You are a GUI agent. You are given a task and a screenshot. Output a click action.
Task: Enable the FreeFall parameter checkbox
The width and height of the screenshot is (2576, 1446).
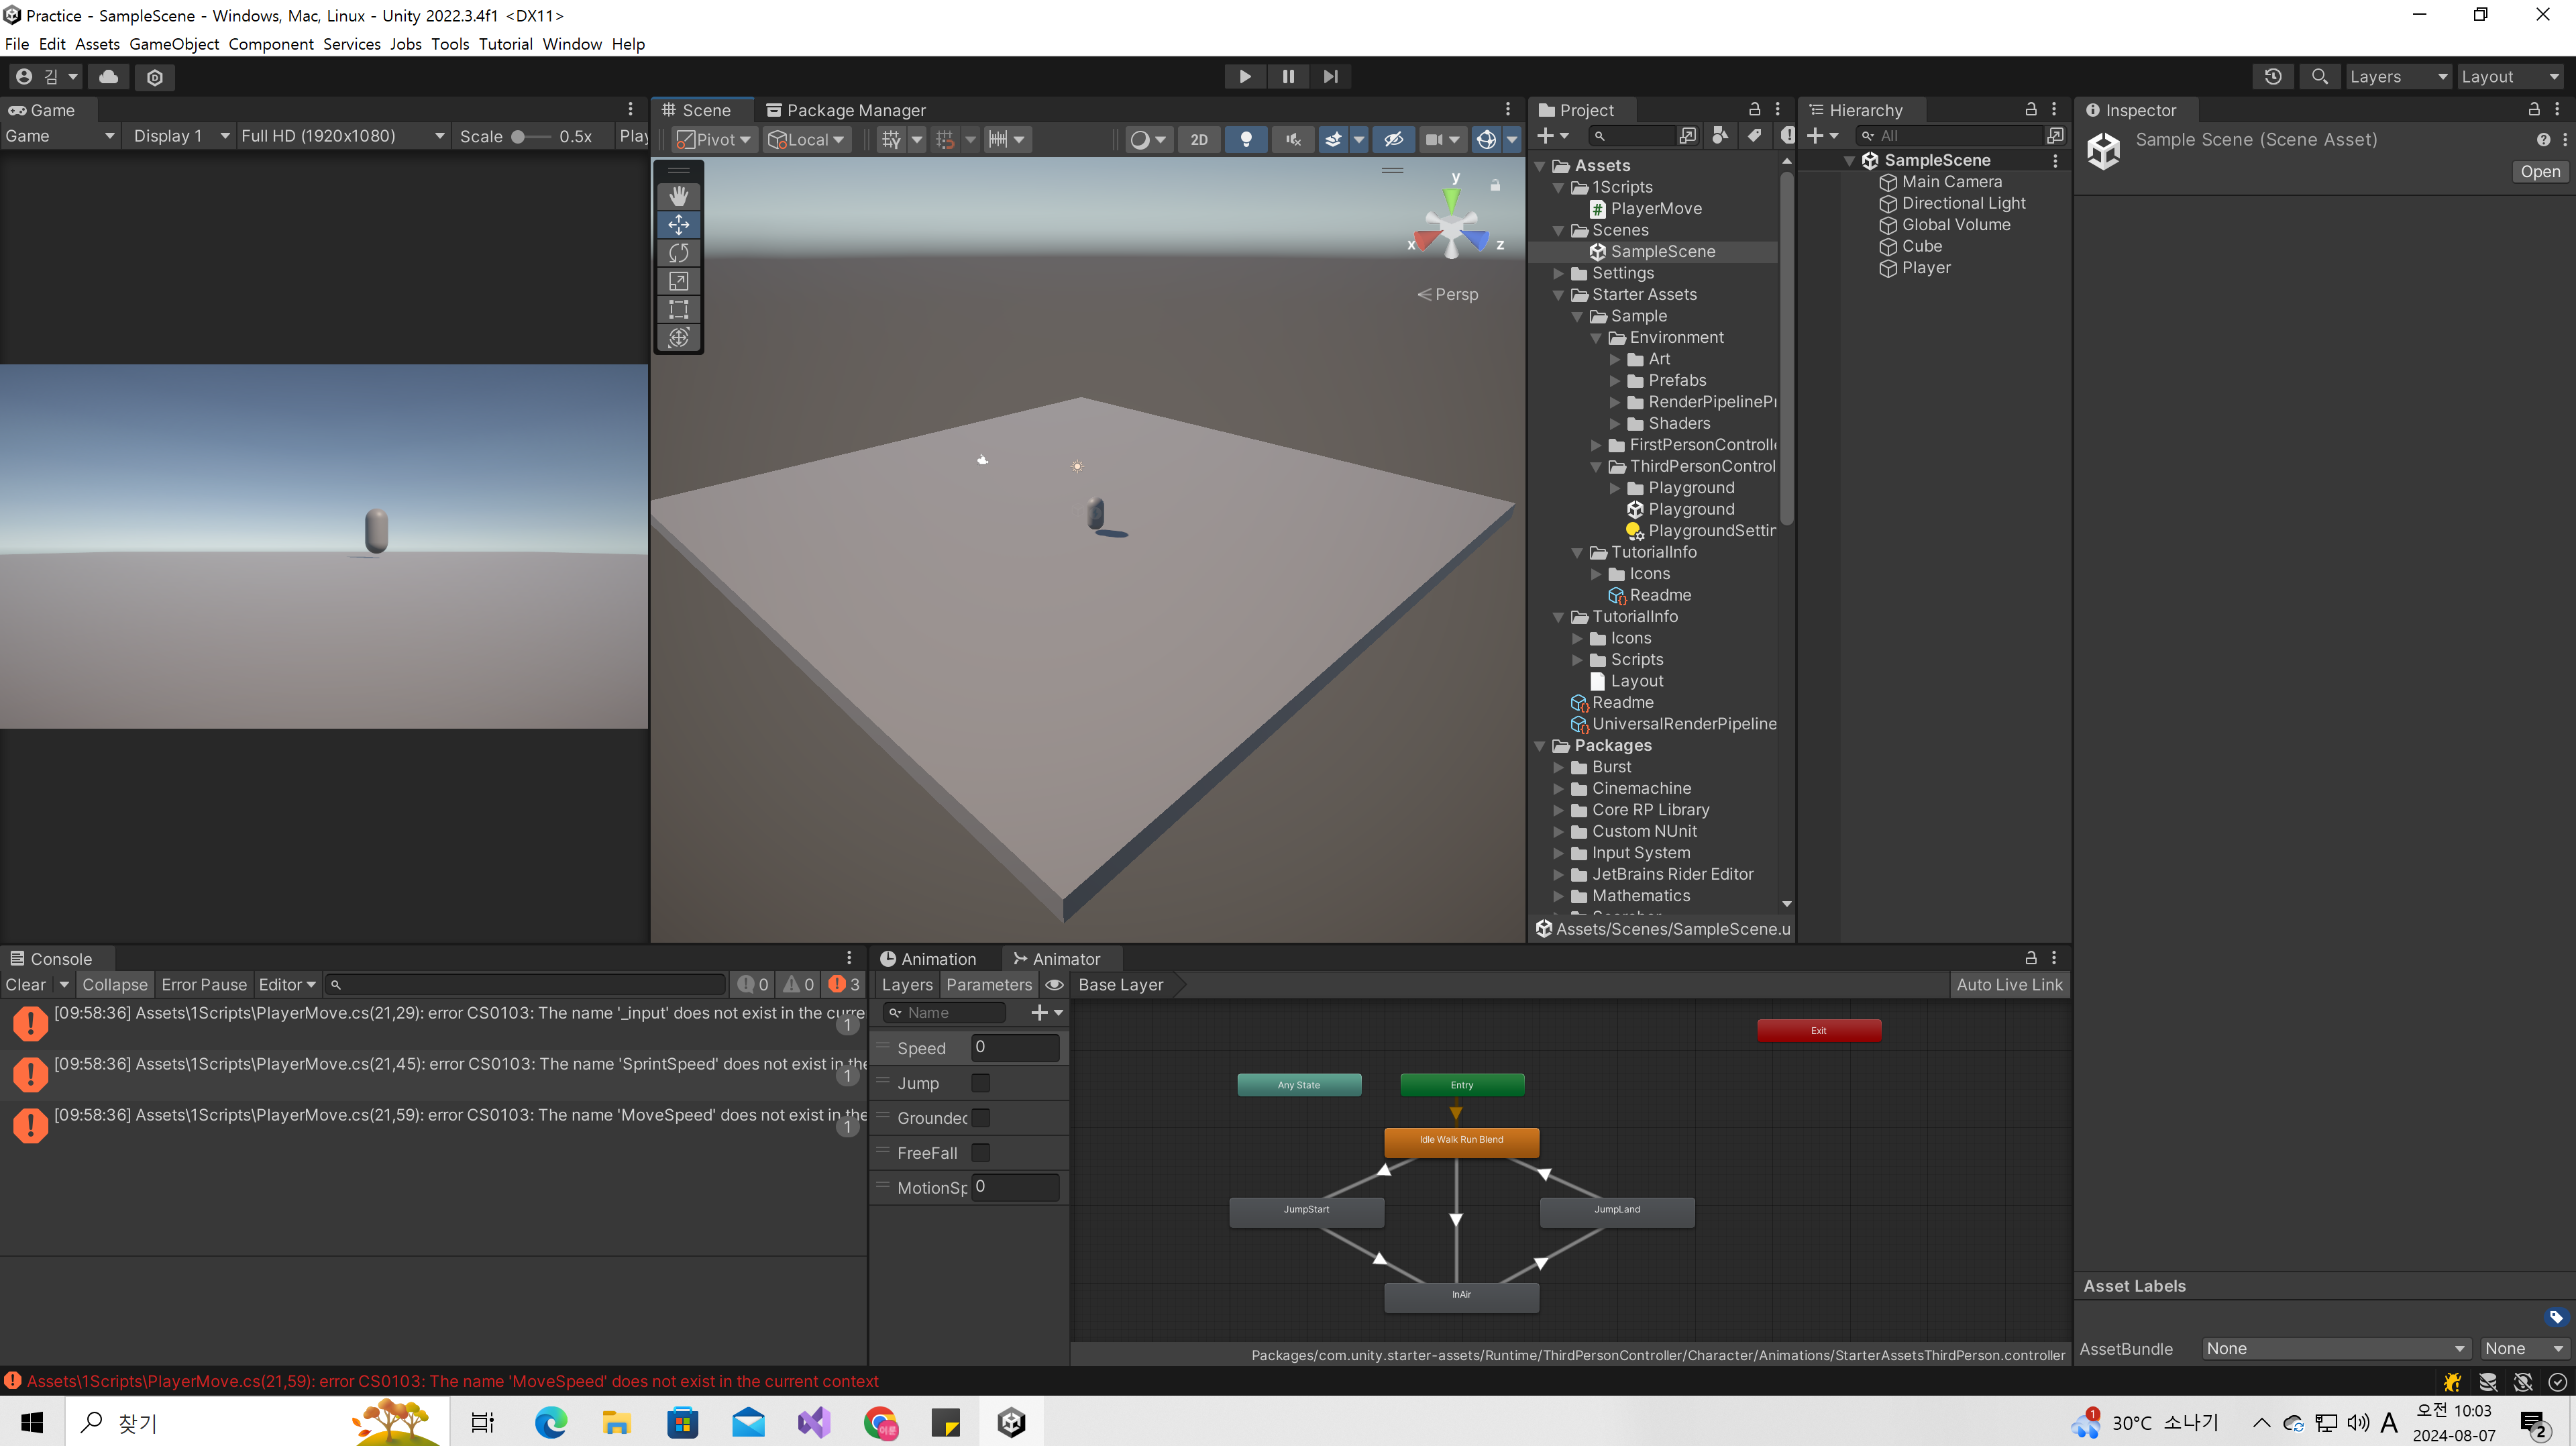[981, 1152]
